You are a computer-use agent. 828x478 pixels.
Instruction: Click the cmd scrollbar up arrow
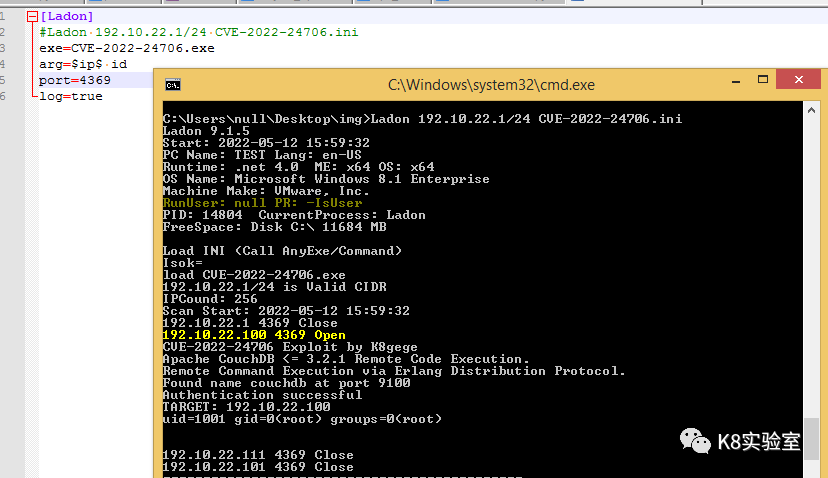pyautogui.click(x=811, y=110)
